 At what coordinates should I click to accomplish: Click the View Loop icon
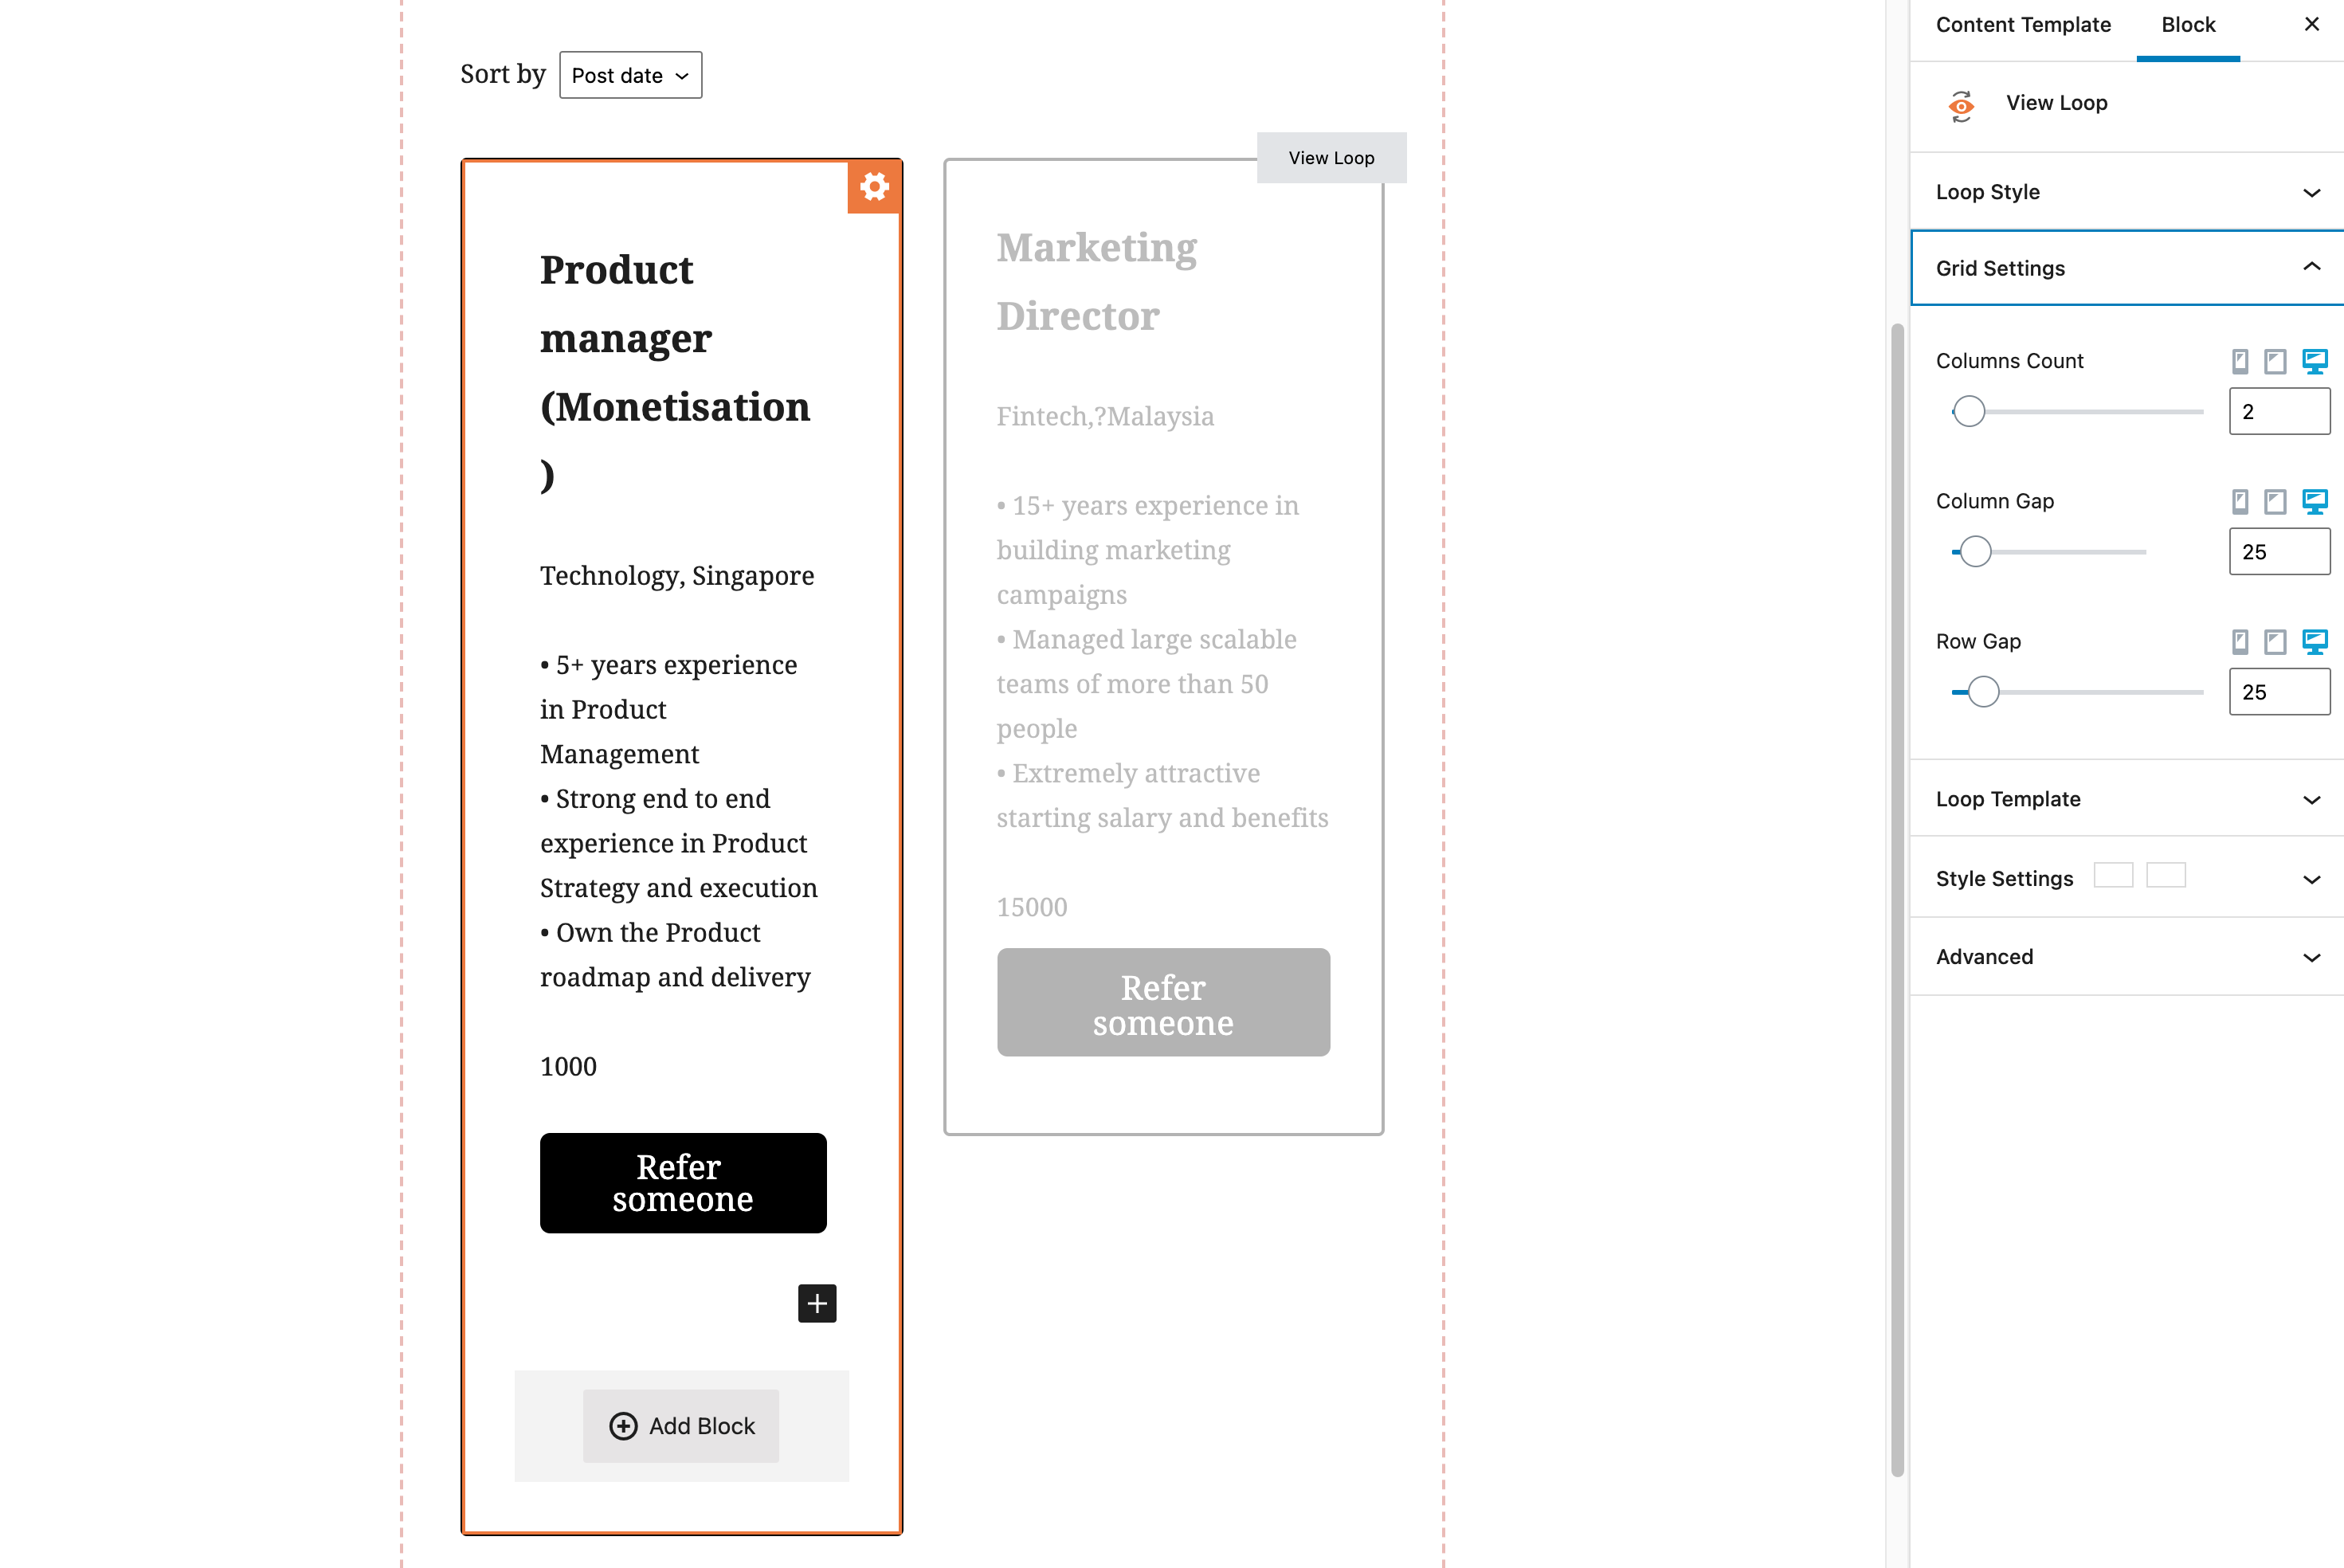[1961, 101]
